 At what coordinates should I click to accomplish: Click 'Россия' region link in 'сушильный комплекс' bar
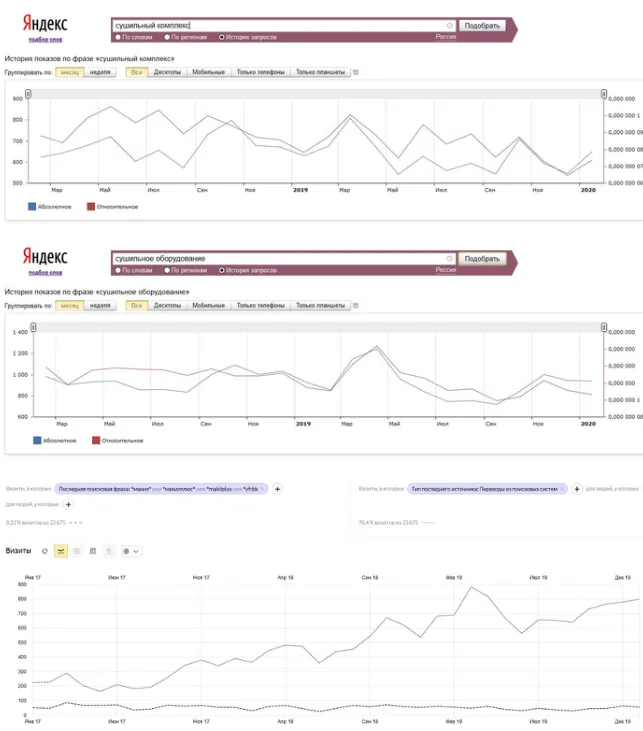(446, 37)
